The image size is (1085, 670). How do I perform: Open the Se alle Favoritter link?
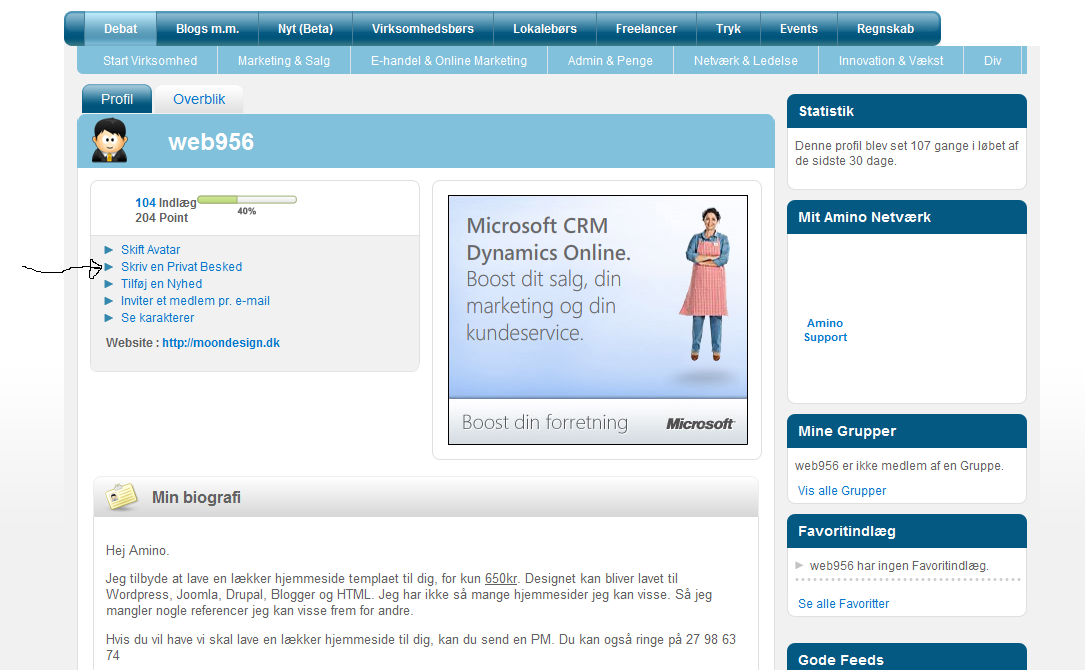[843, 604]
